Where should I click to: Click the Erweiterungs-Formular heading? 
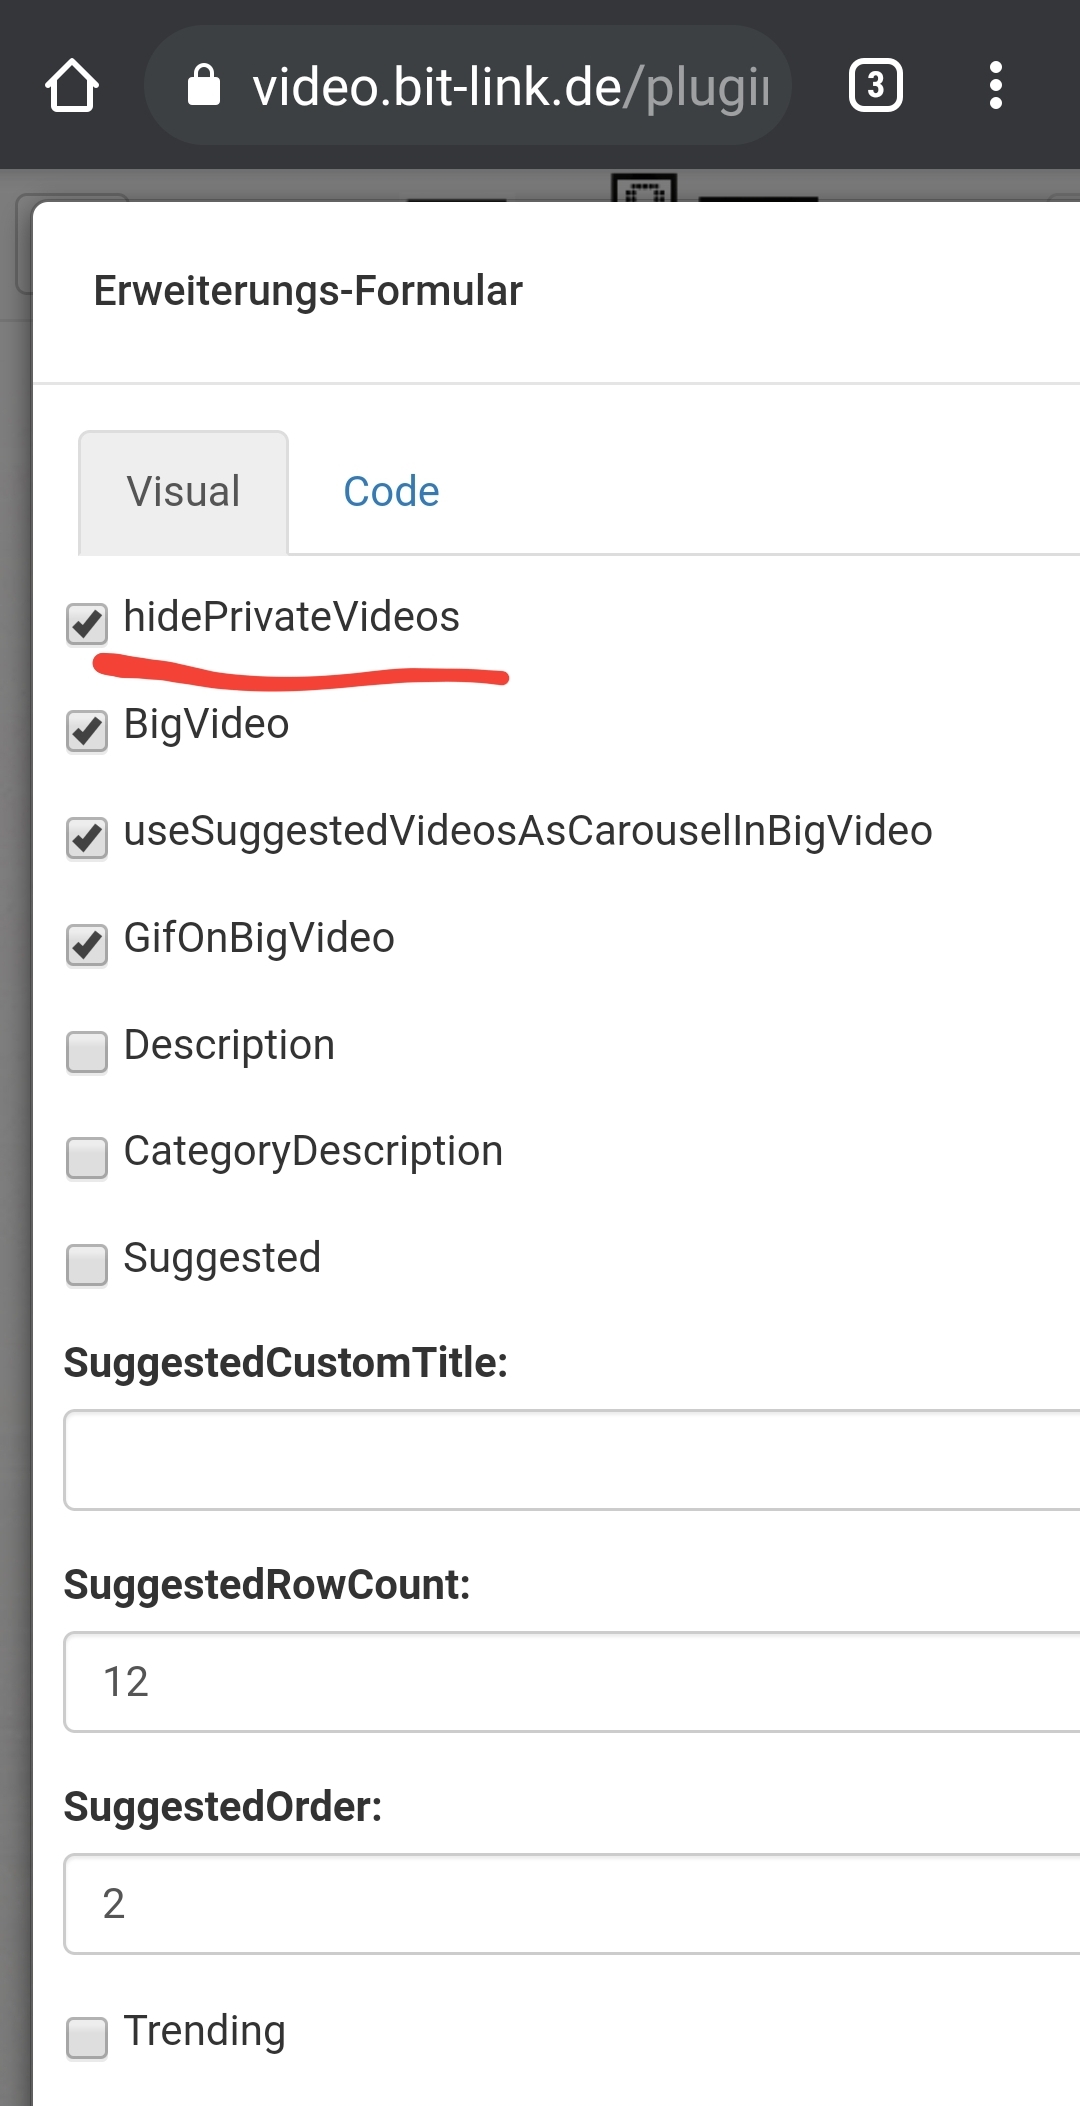pyautogui.click(x=307, y=290)
